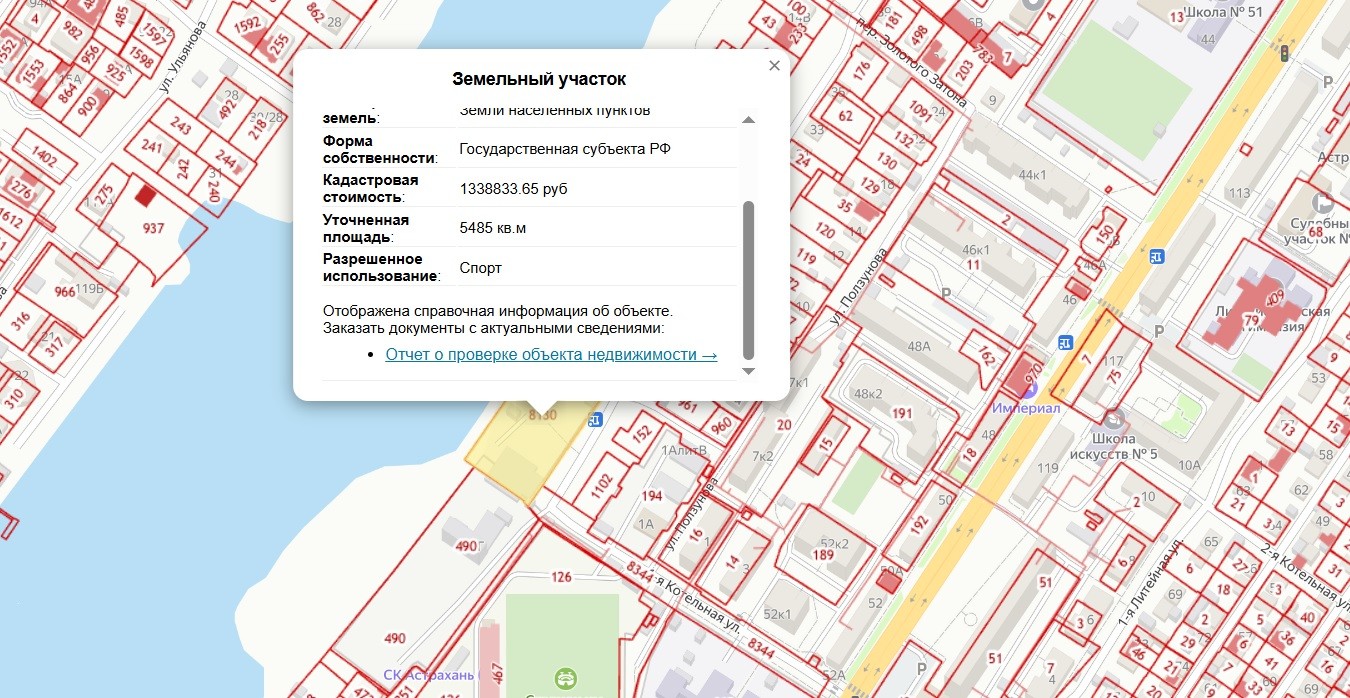Click land parcel 189 at building 52к2
The height and width of the screenshot is (698, 1350).
click(823, 555)
